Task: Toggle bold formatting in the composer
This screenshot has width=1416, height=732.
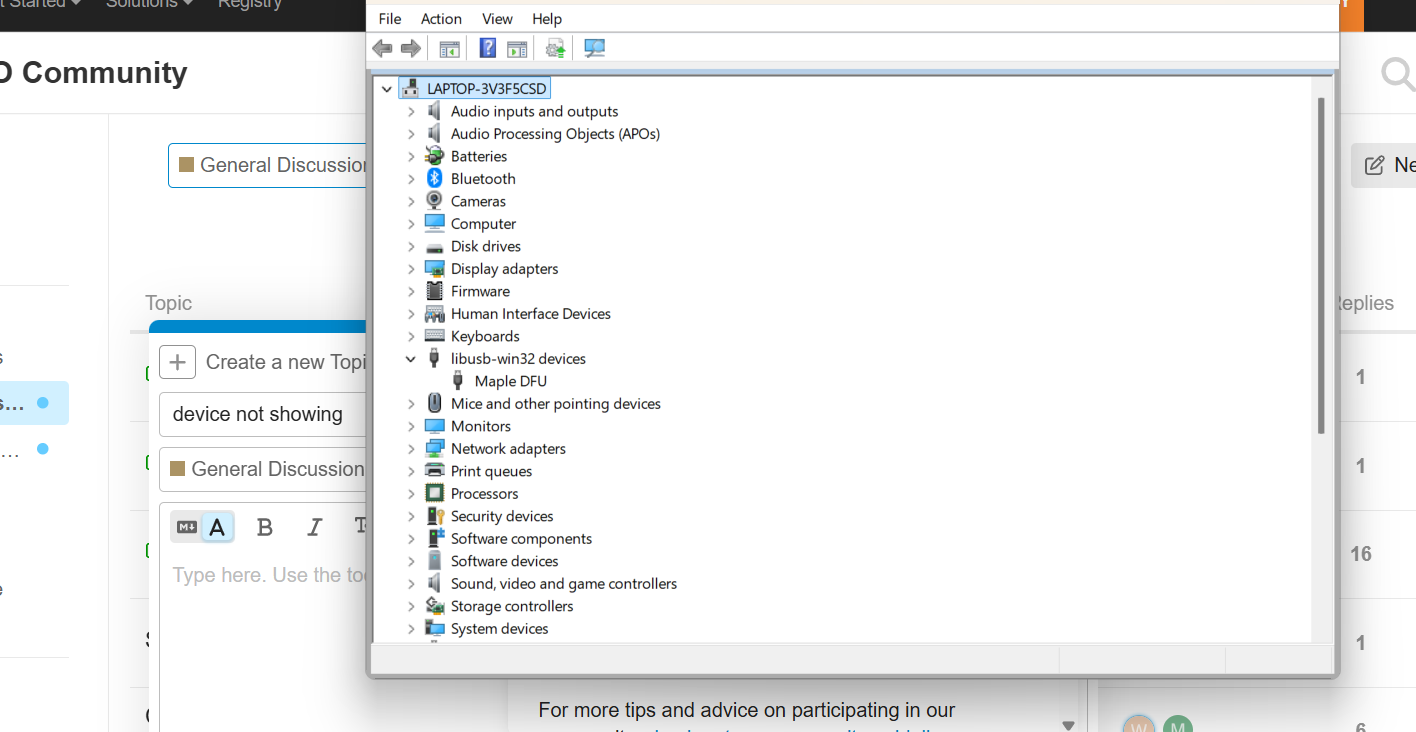Action: click(265, 527)
